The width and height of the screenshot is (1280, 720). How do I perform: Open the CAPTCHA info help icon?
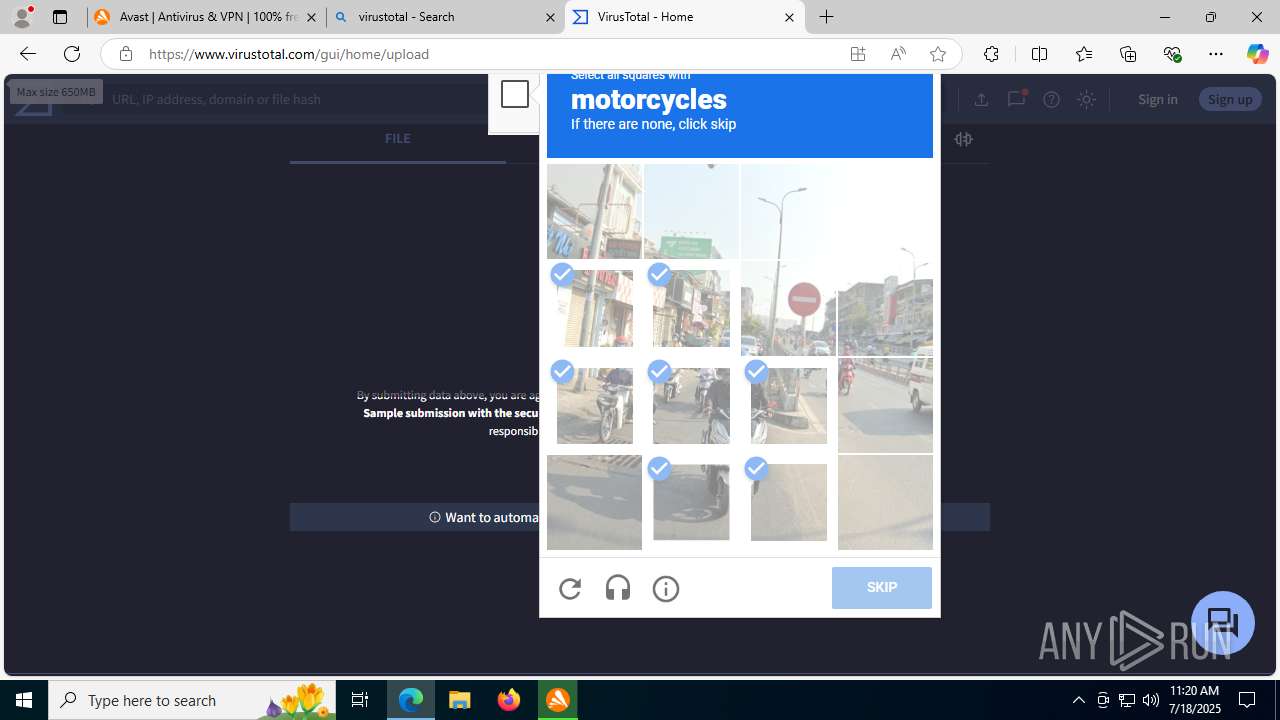666,589
